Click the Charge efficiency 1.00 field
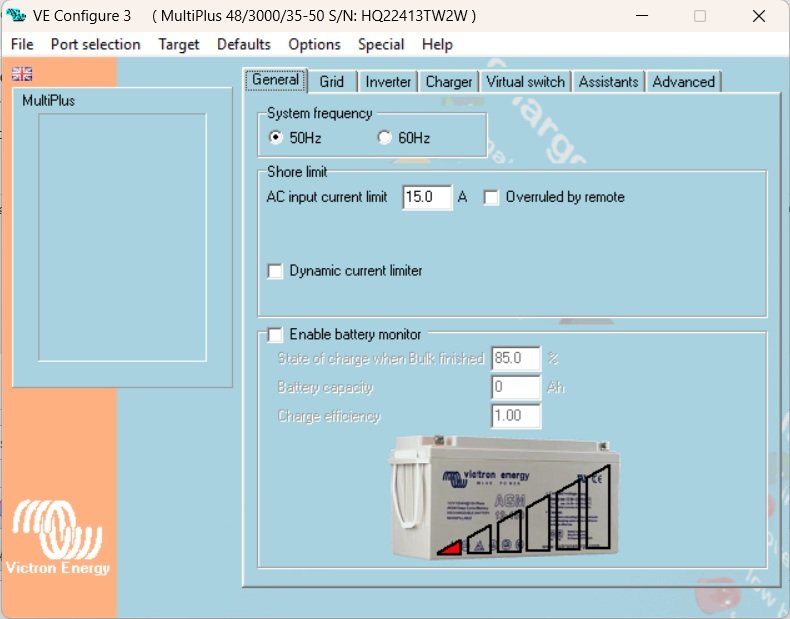 [516, 416]
